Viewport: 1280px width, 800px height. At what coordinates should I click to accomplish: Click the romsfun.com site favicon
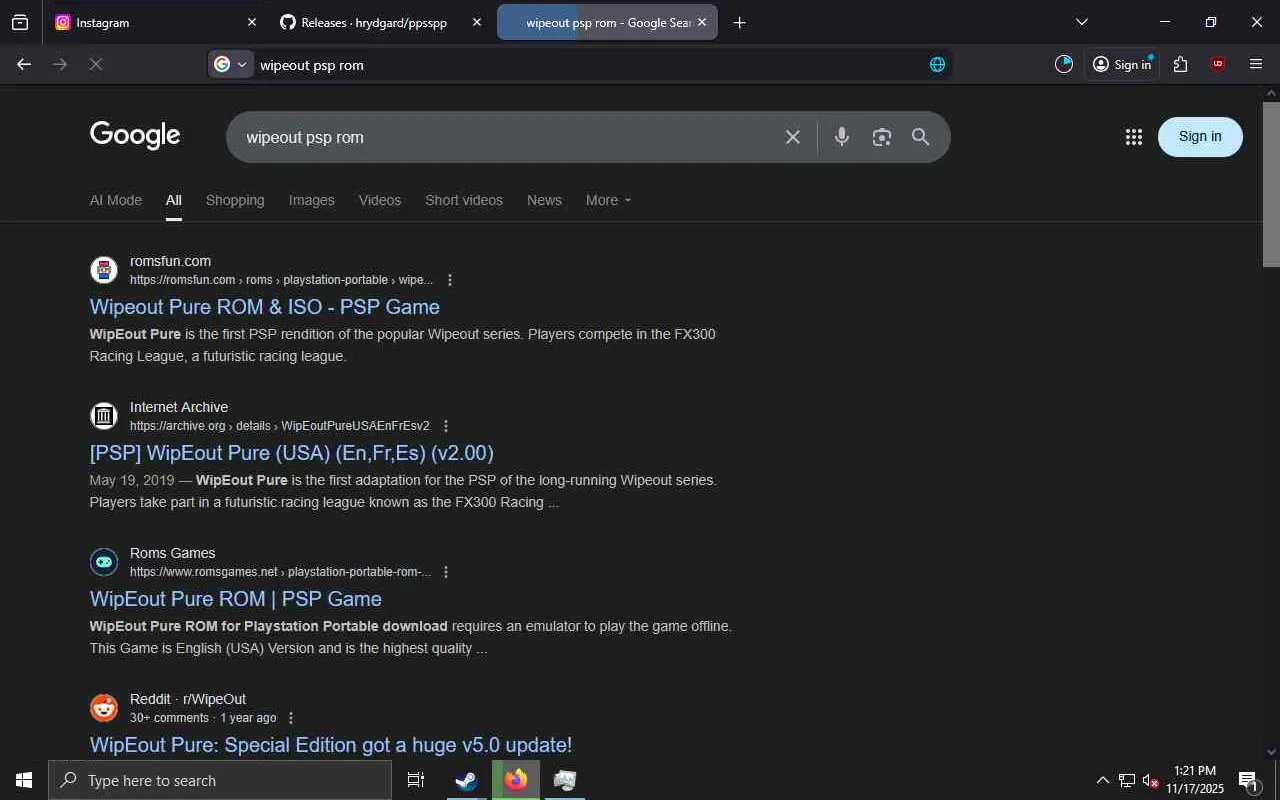point(104,270)
